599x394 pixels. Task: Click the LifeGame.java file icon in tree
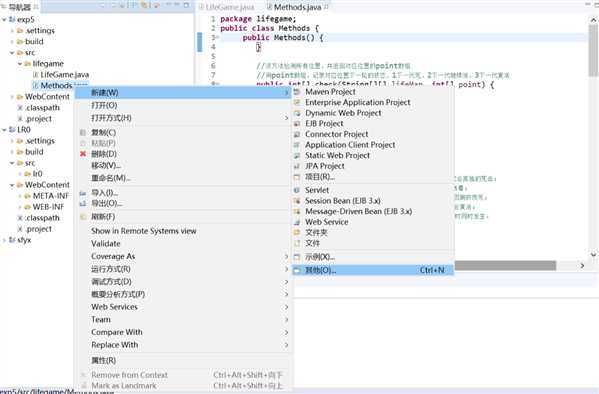36,75
